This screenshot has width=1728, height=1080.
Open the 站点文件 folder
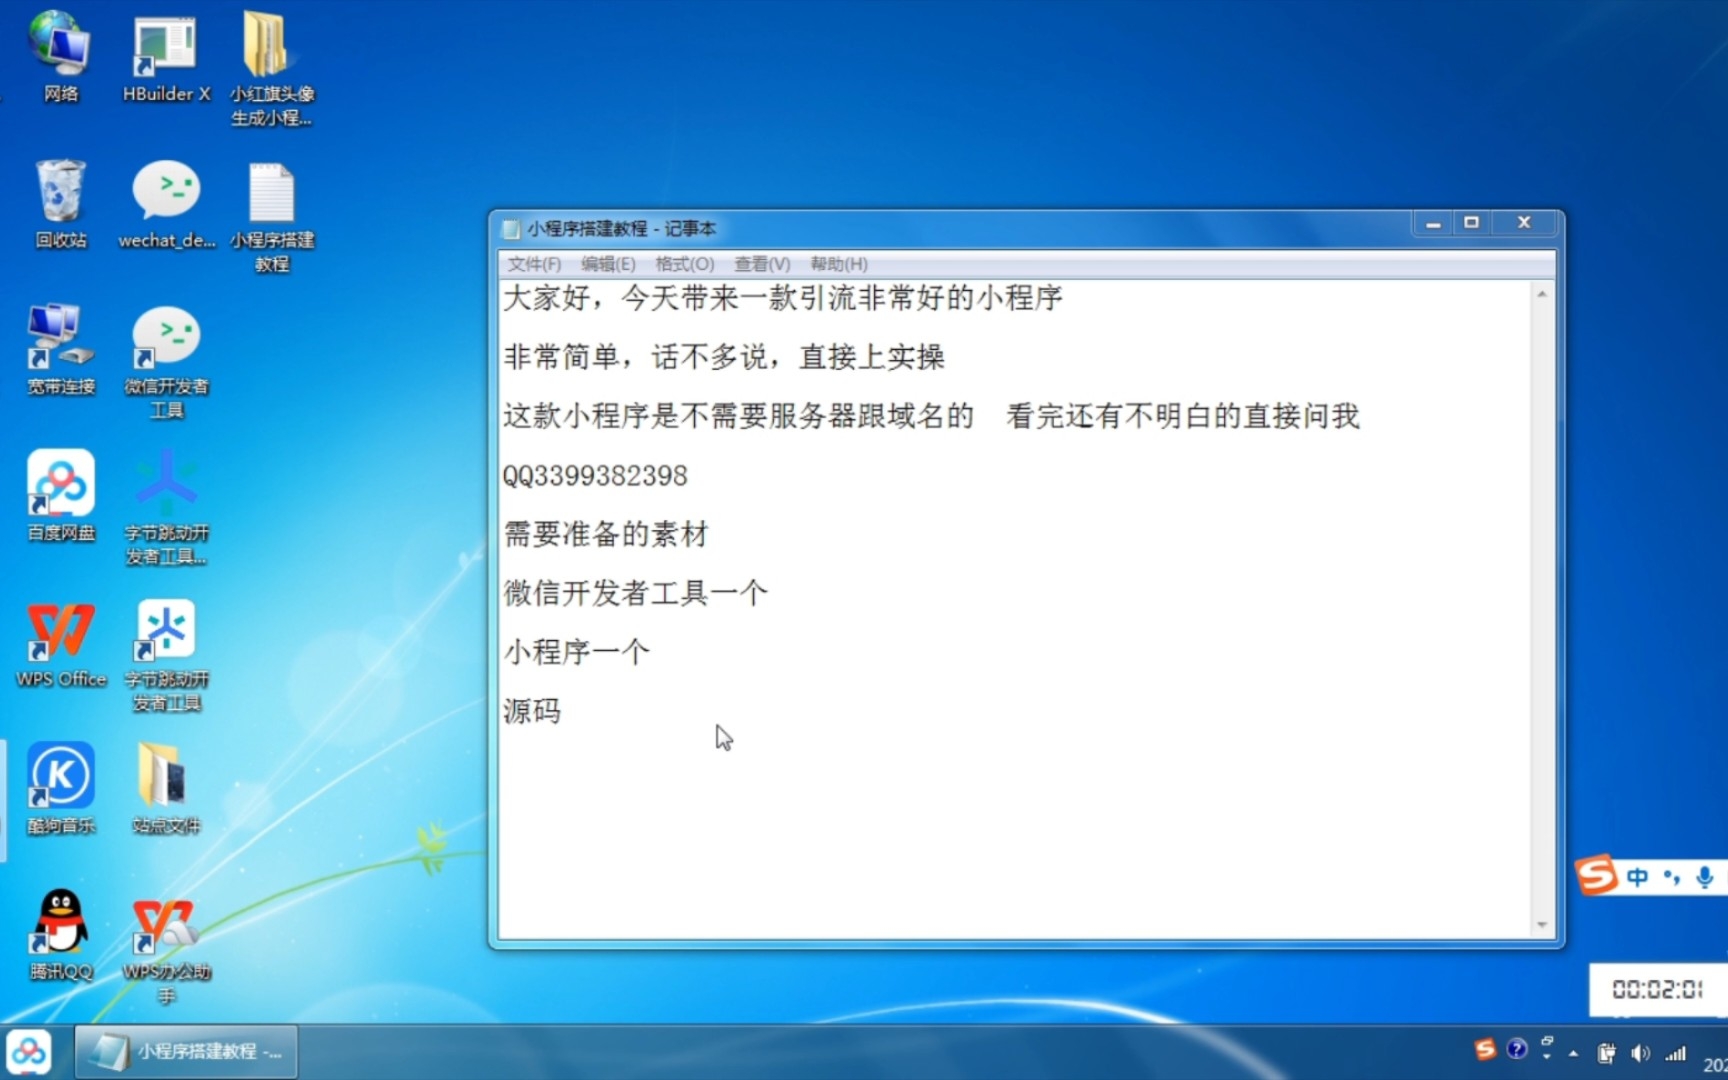[x=166, y=788]
